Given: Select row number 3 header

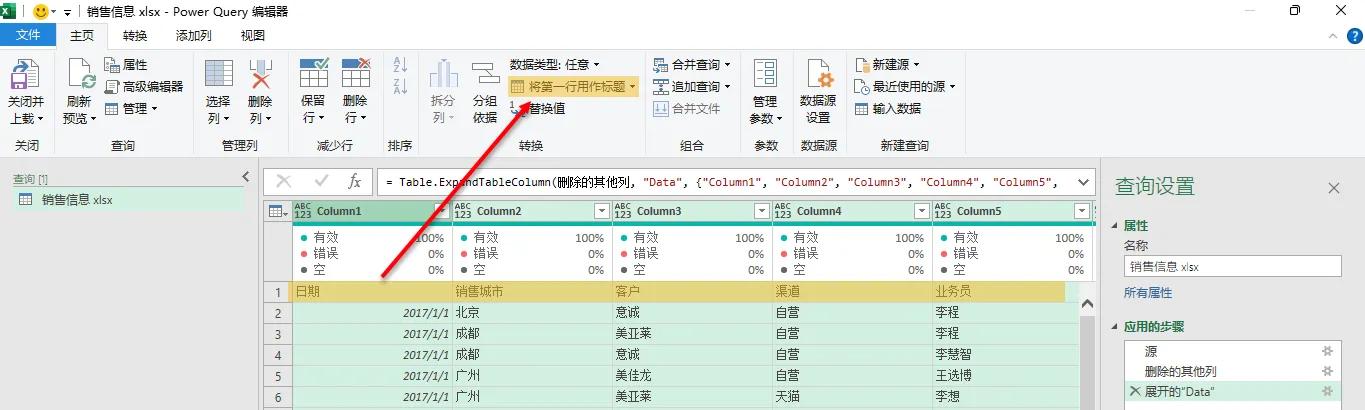Looking at the screenshot, I should 278,334.
